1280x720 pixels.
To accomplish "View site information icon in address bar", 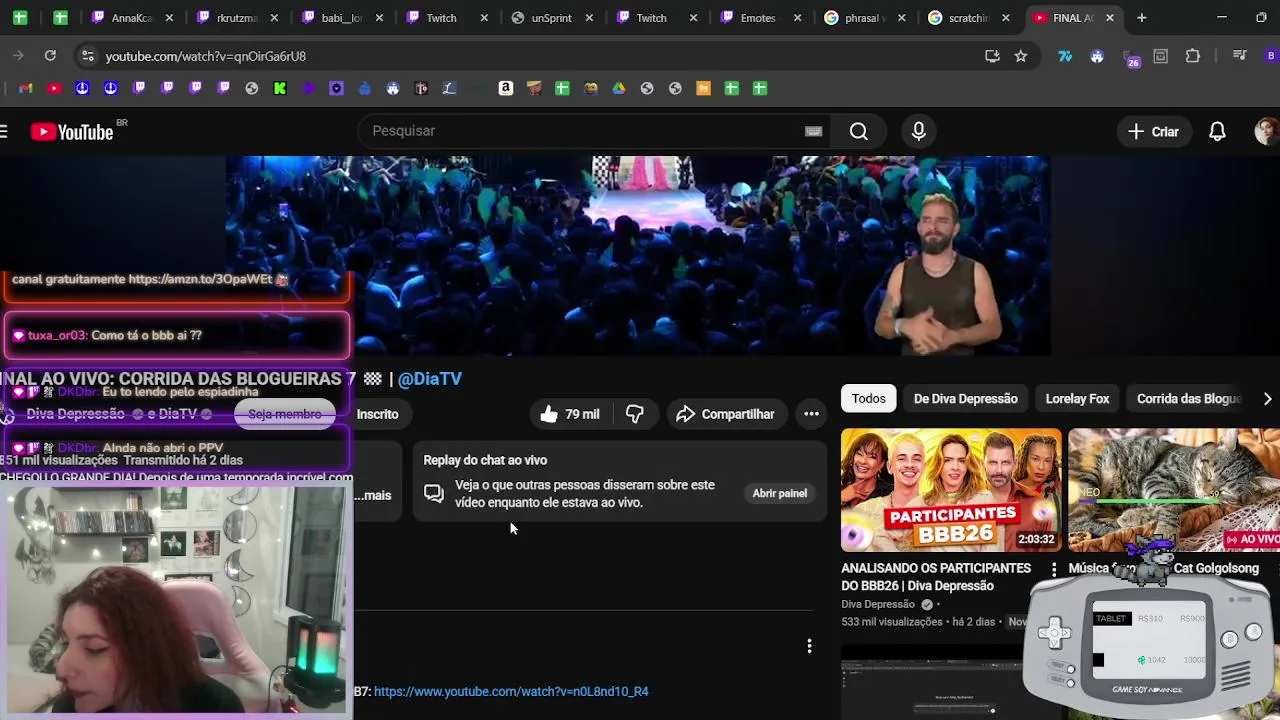I will pyautogui.click(x=87, y=56).
